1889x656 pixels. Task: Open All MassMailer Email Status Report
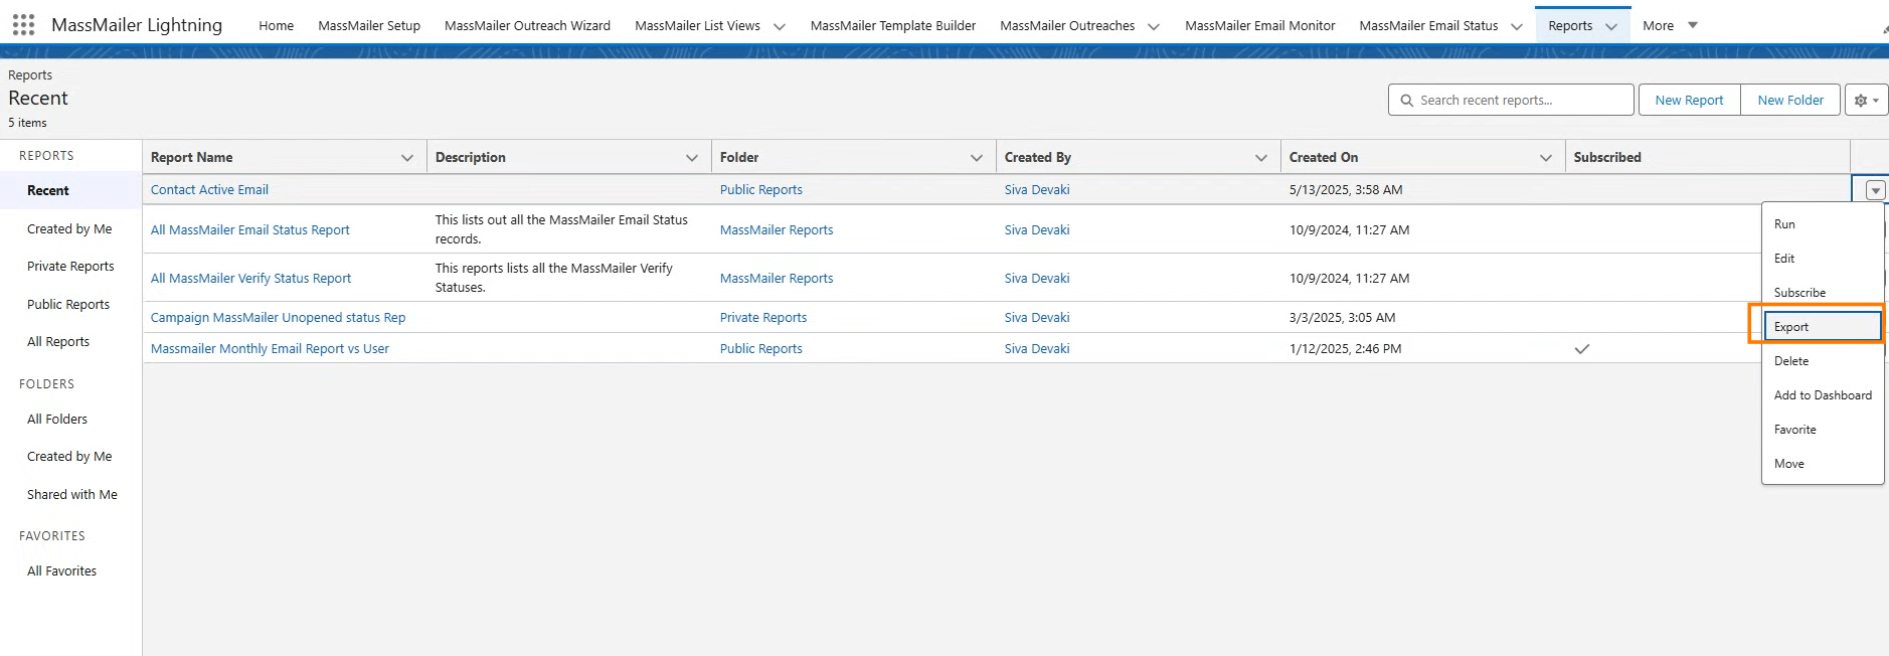(x=250, y=230)
